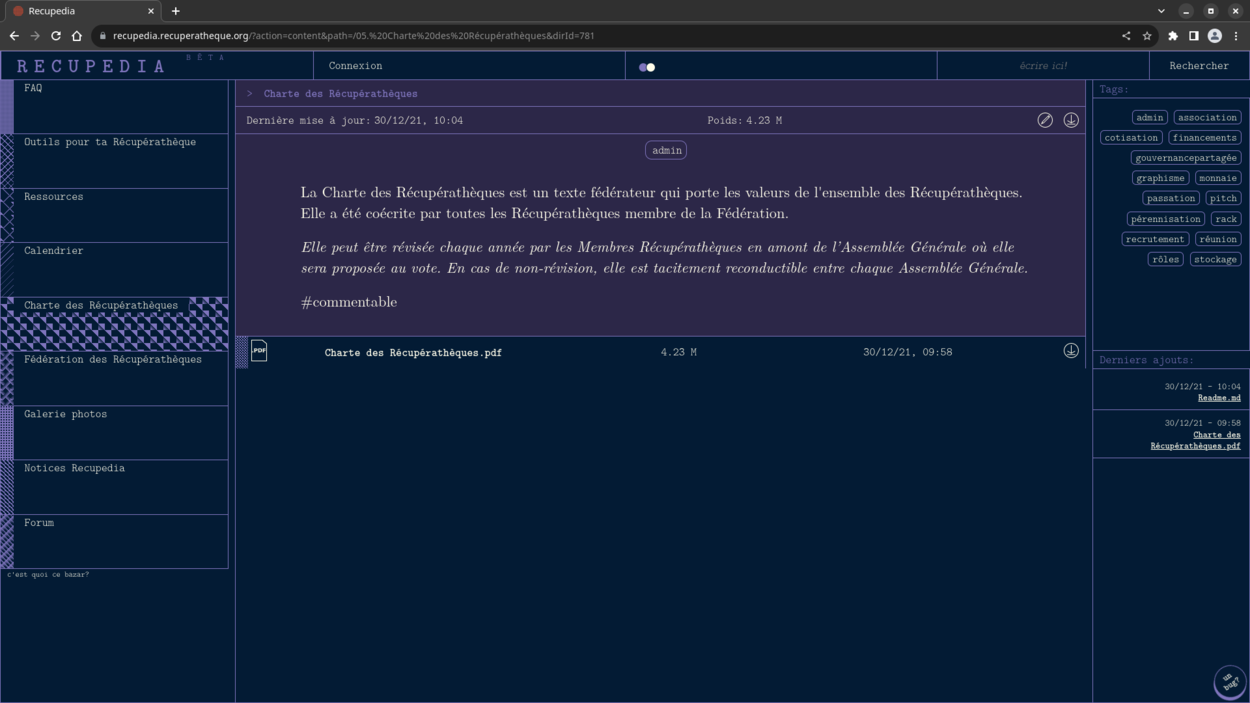
Task: Open the browser extensions puzzle icon
Action: click(x=1173, y=36)
